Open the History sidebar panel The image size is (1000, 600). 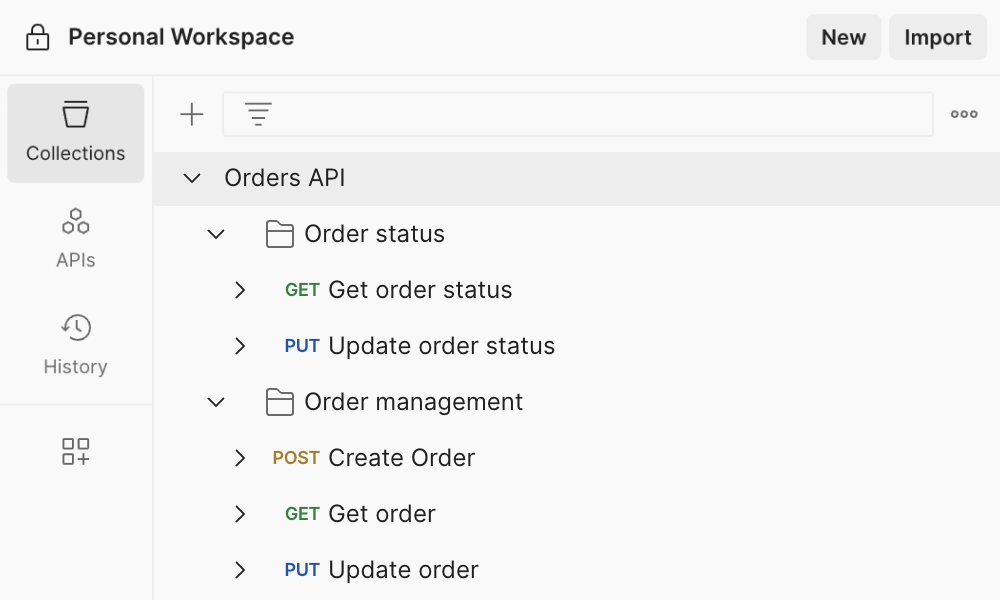click(x=76, y=344)
